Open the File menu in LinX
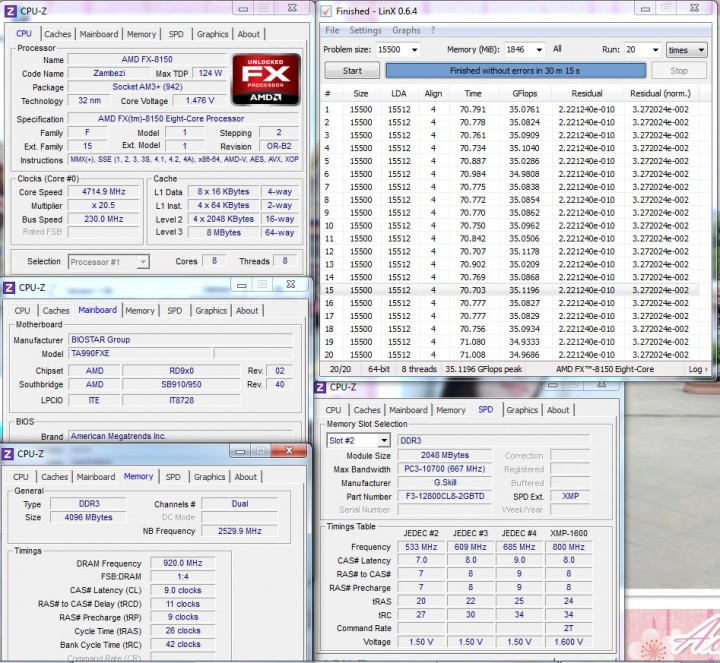720x663 pixels. (x=332, y=30)
